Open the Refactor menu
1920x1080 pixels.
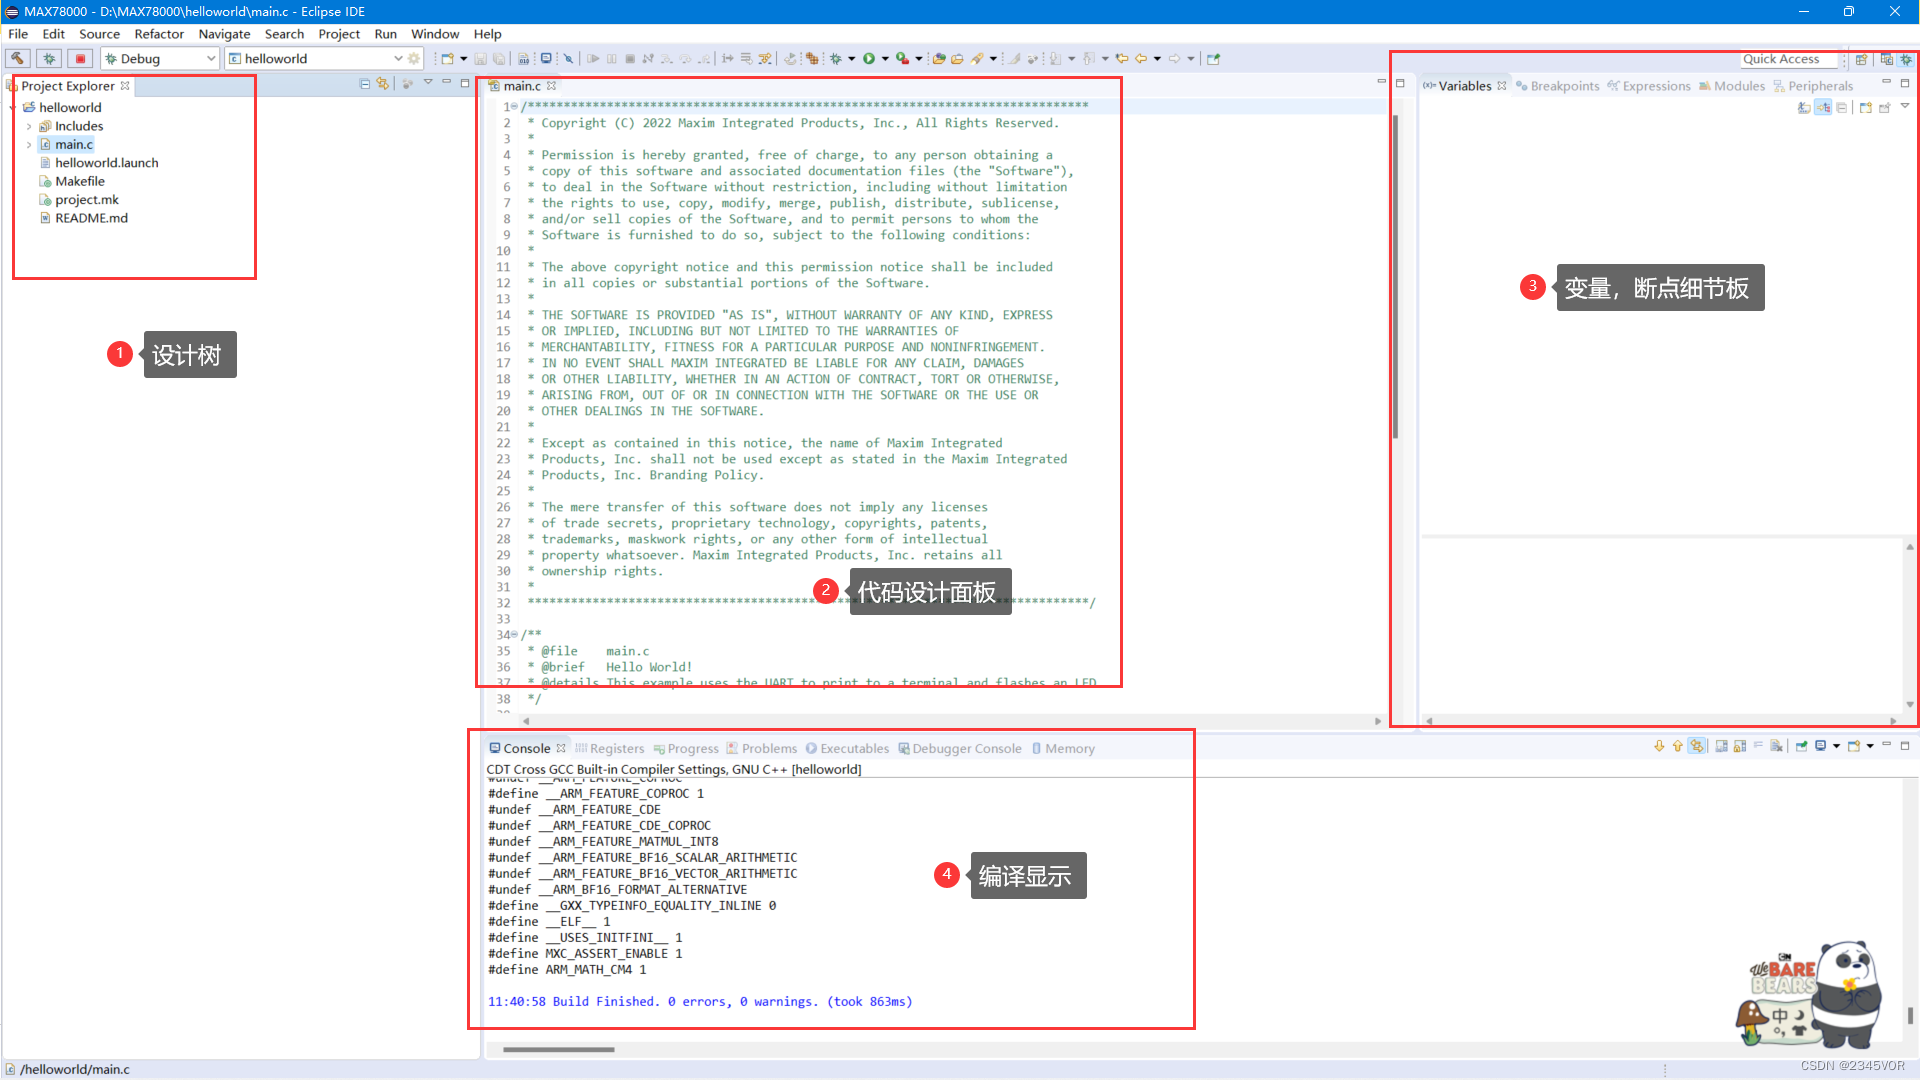pyautogui.click(x=159, y=34)
